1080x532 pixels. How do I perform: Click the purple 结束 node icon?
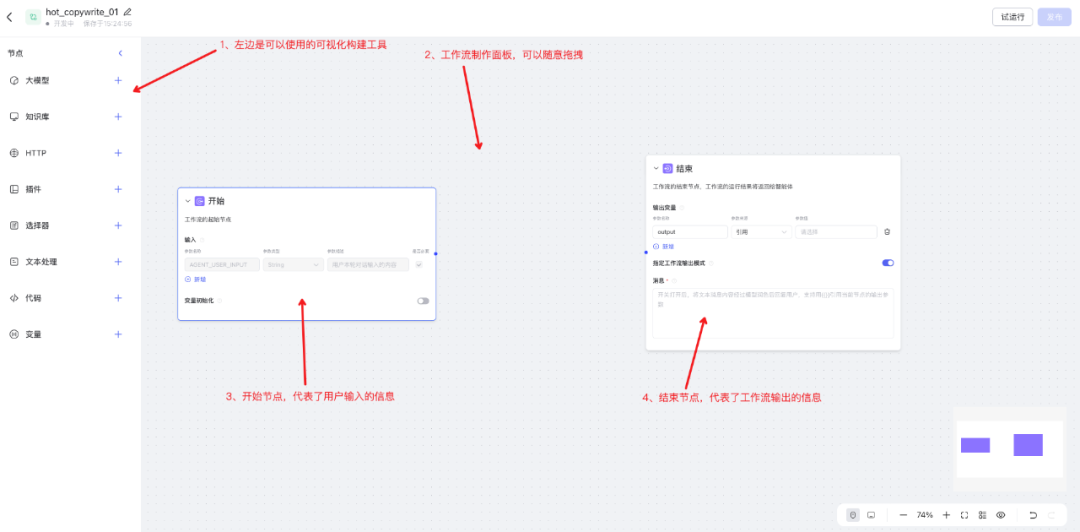pyautogui.click(x=668, y=168)
